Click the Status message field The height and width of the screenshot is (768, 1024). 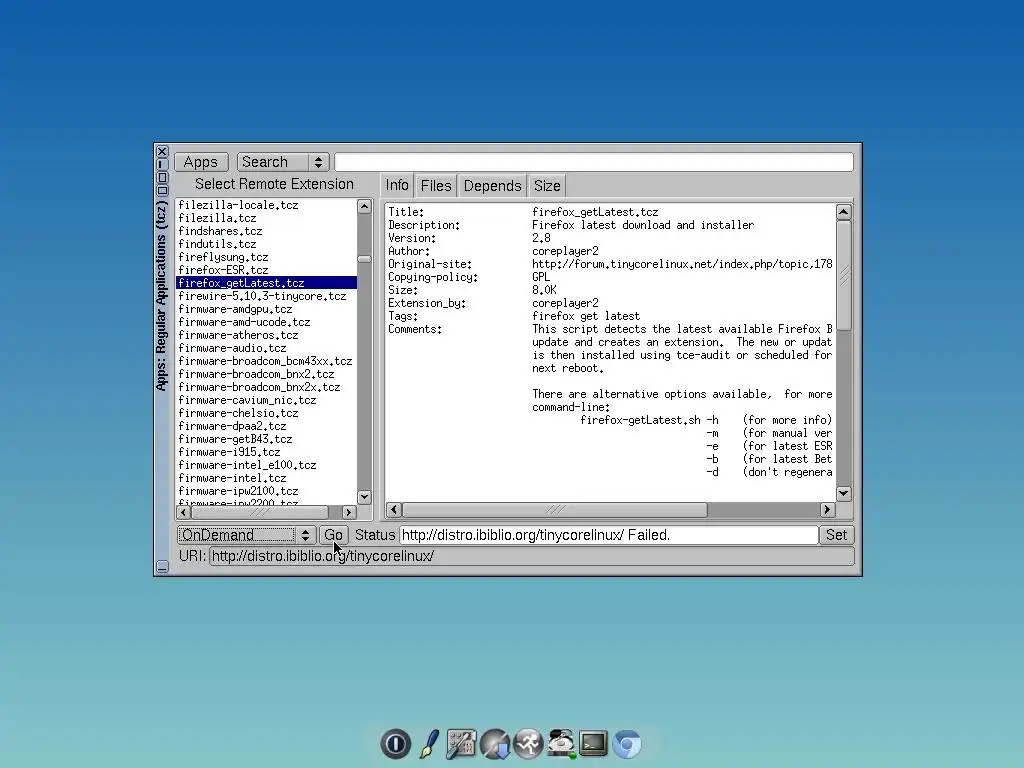tap(609, 535)
